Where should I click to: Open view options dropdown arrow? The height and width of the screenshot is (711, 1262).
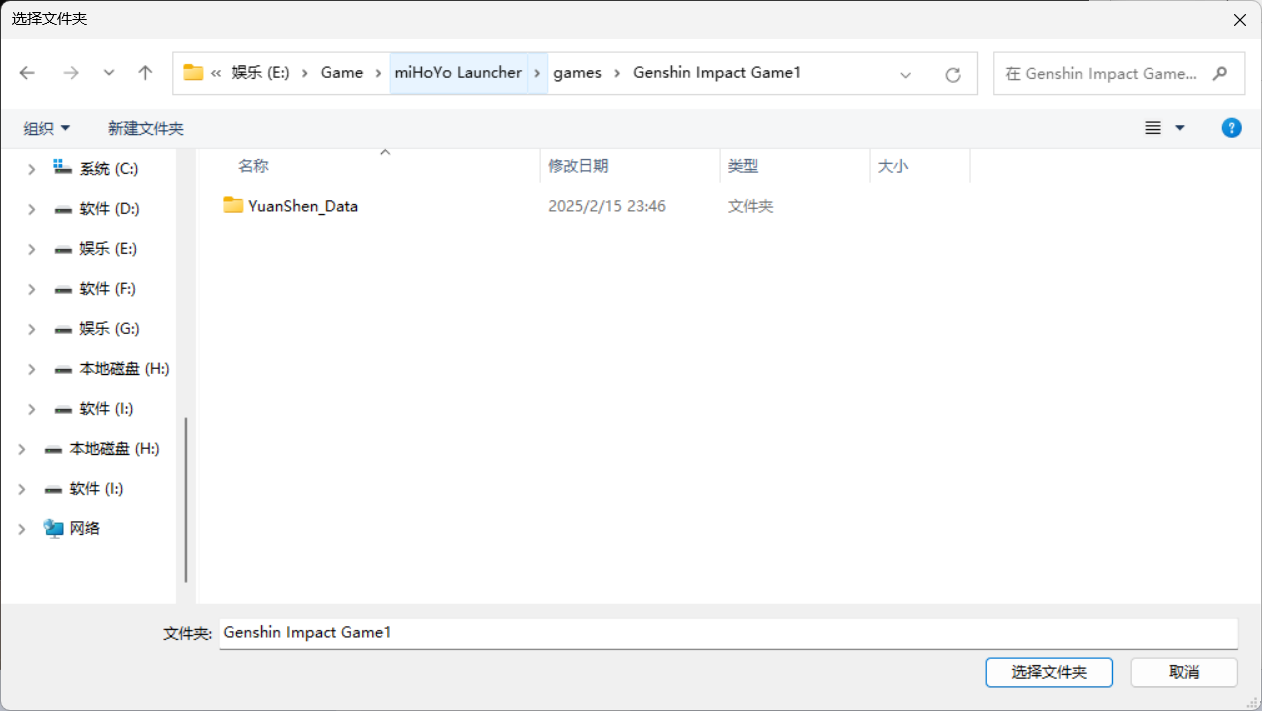(1179, 128)
